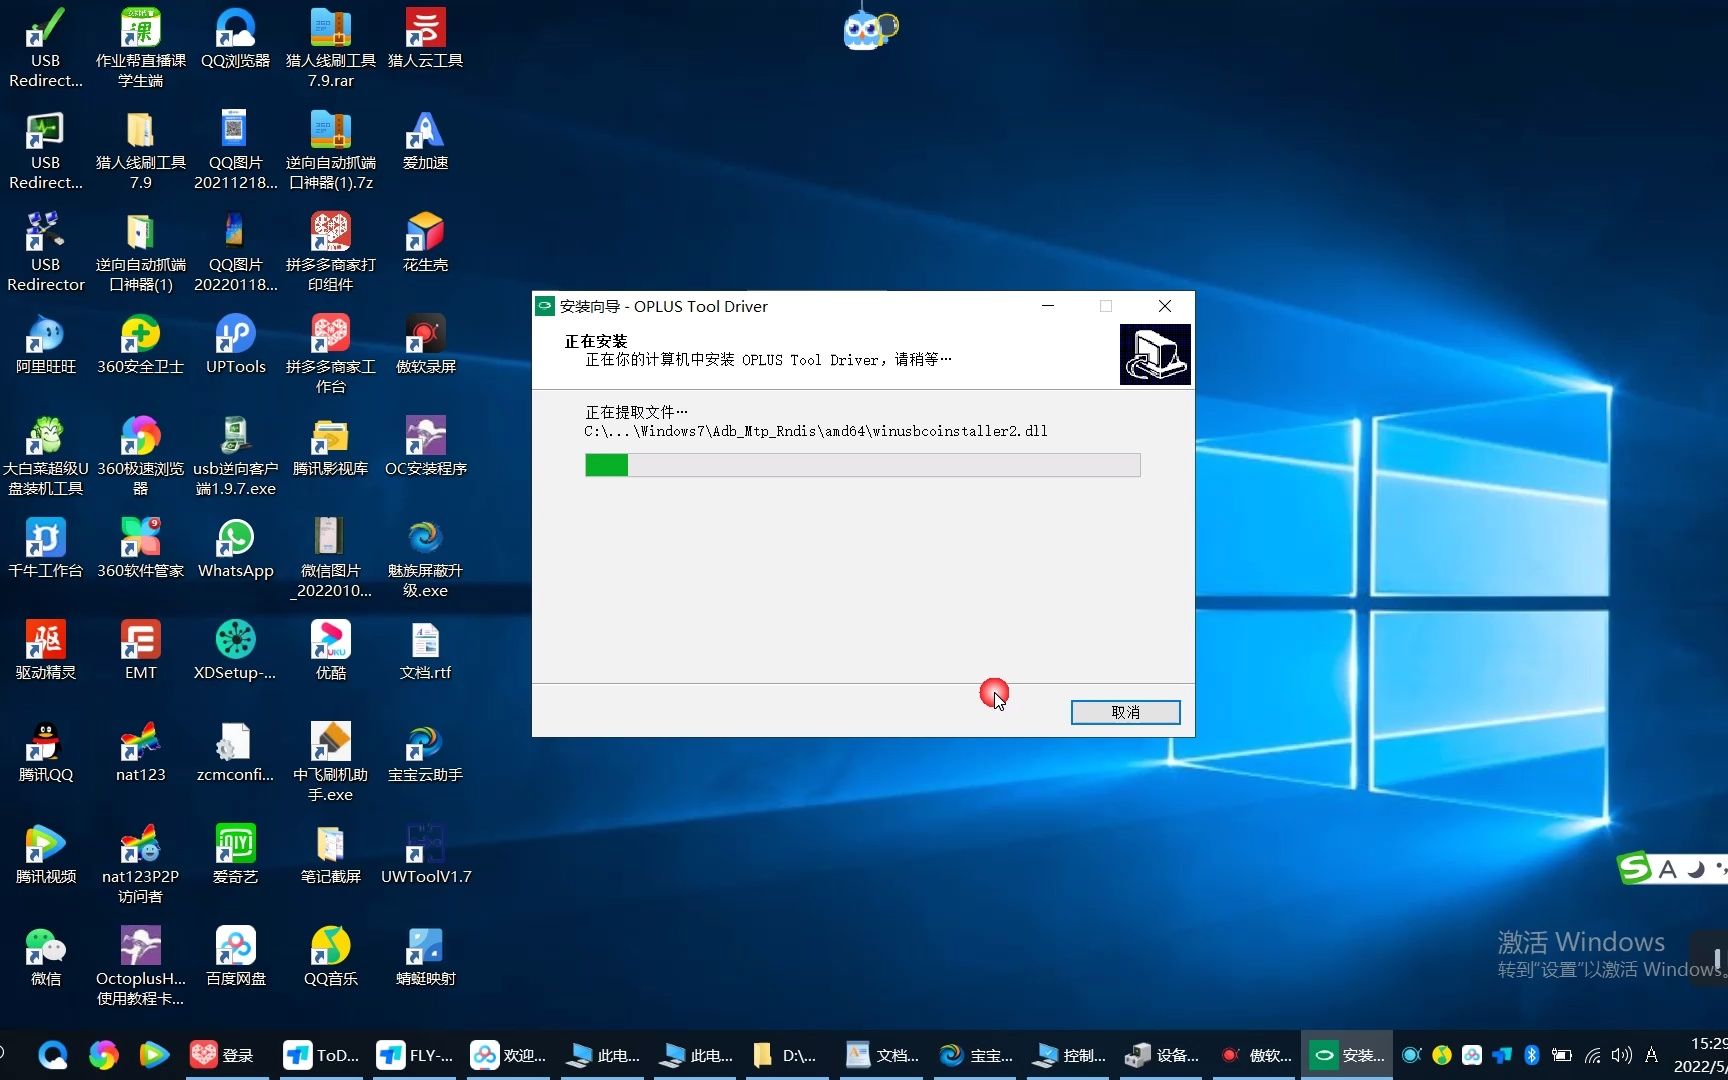The image size is (1728, 1080).
Task: Launch 百度网盘 from desktop
Action: (235, 956)
